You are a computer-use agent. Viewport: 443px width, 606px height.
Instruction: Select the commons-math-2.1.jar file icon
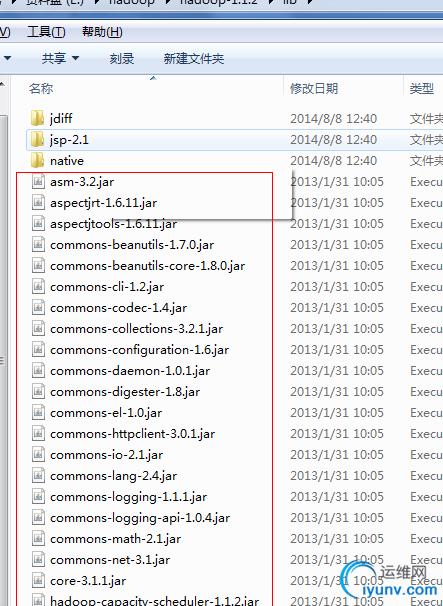pos(38,538)
